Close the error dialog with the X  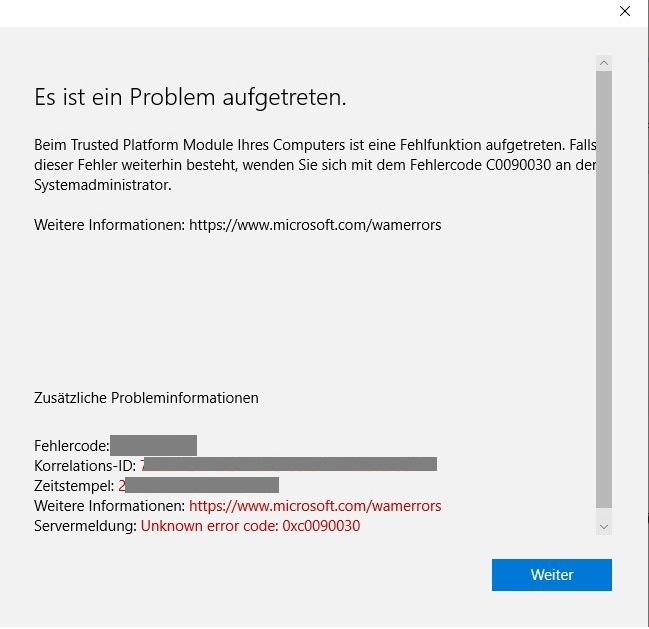pyautogui.click(x=625, y=11)
